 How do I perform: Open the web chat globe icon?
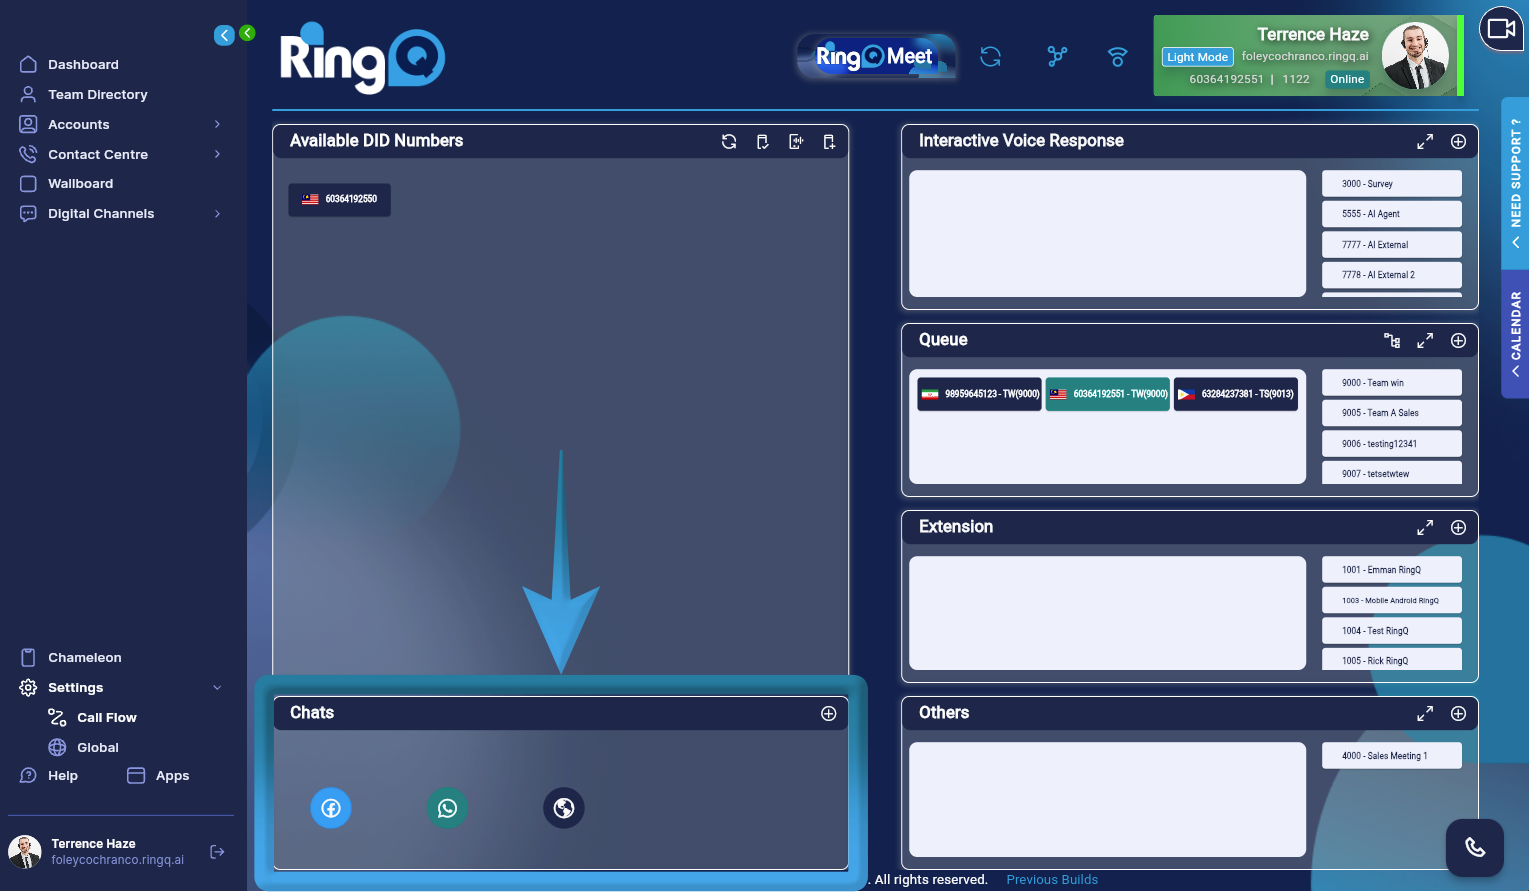[x=563, y=808]
